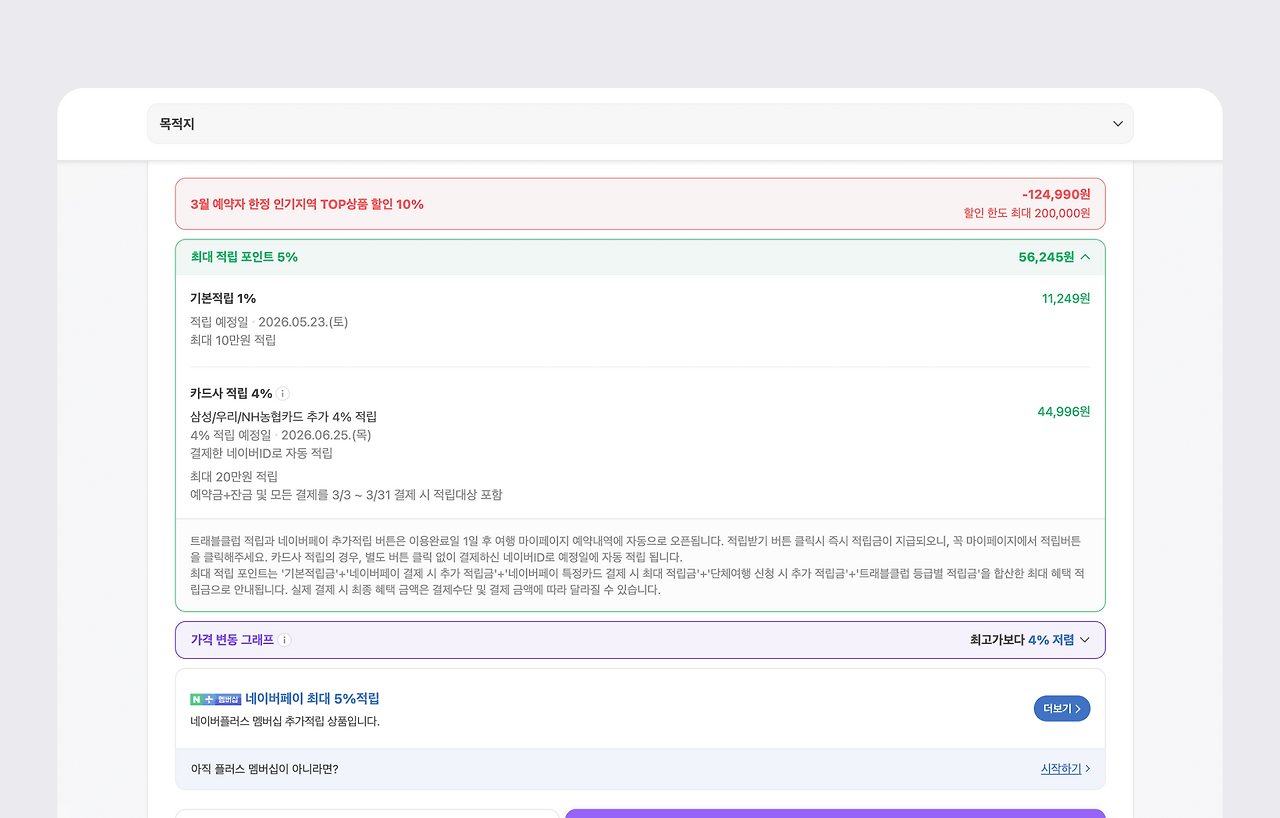Click the 3월 예약자 한정 discount banner text

307,204
